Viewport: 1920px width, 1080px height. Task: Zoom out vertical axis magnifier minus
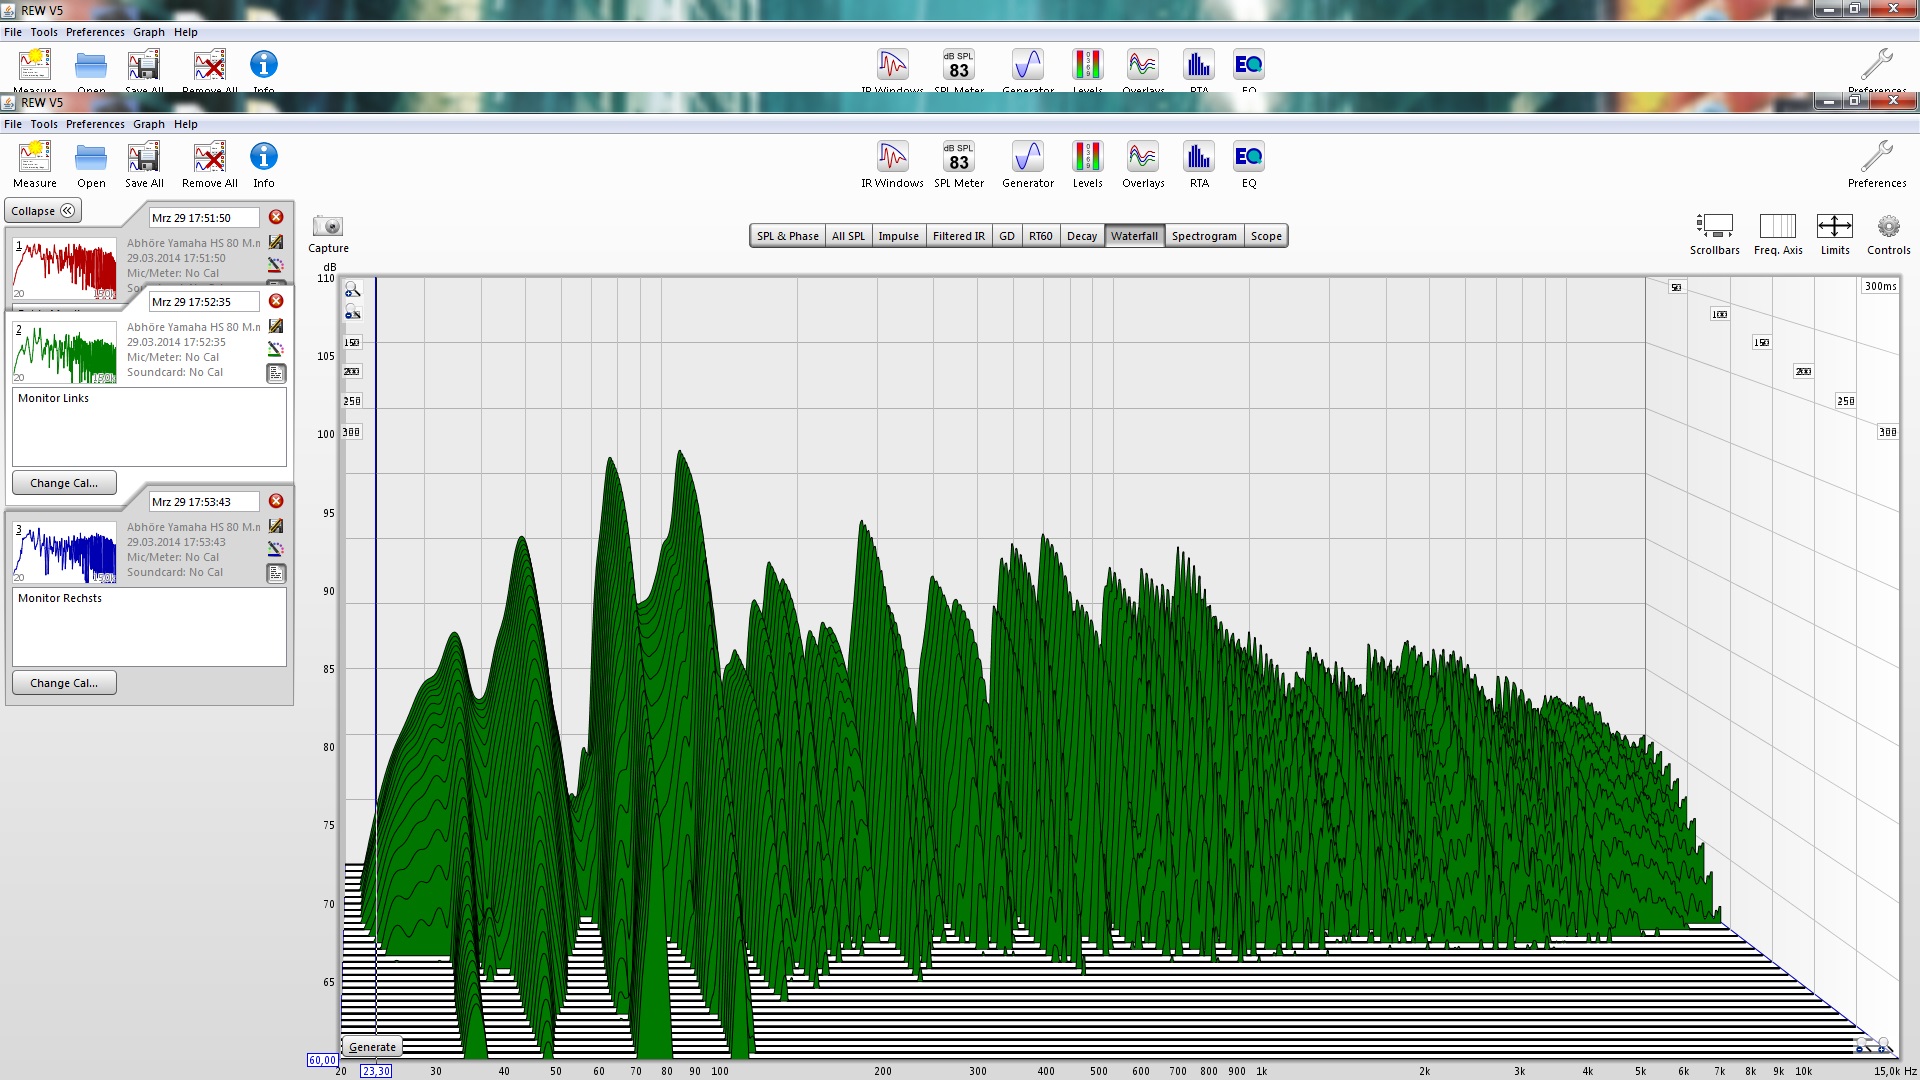pyautogui.click(x=352, y=313)
